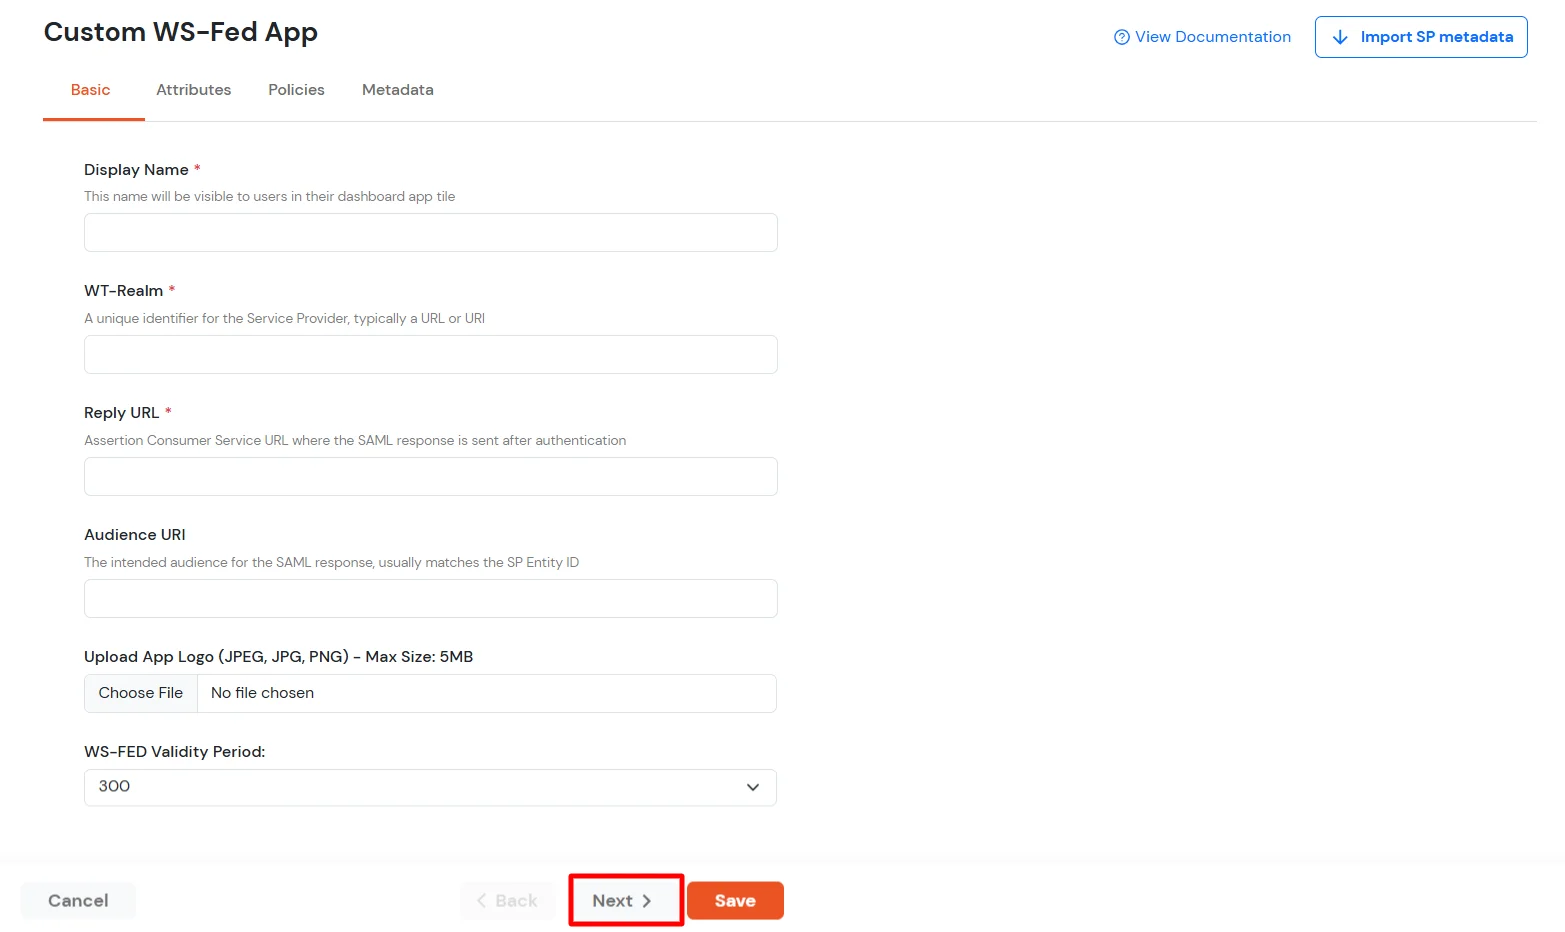The width and height of the screenshot is (1565, 932).
Task: Switch to the Attributes tab
Action: (193, 90)
